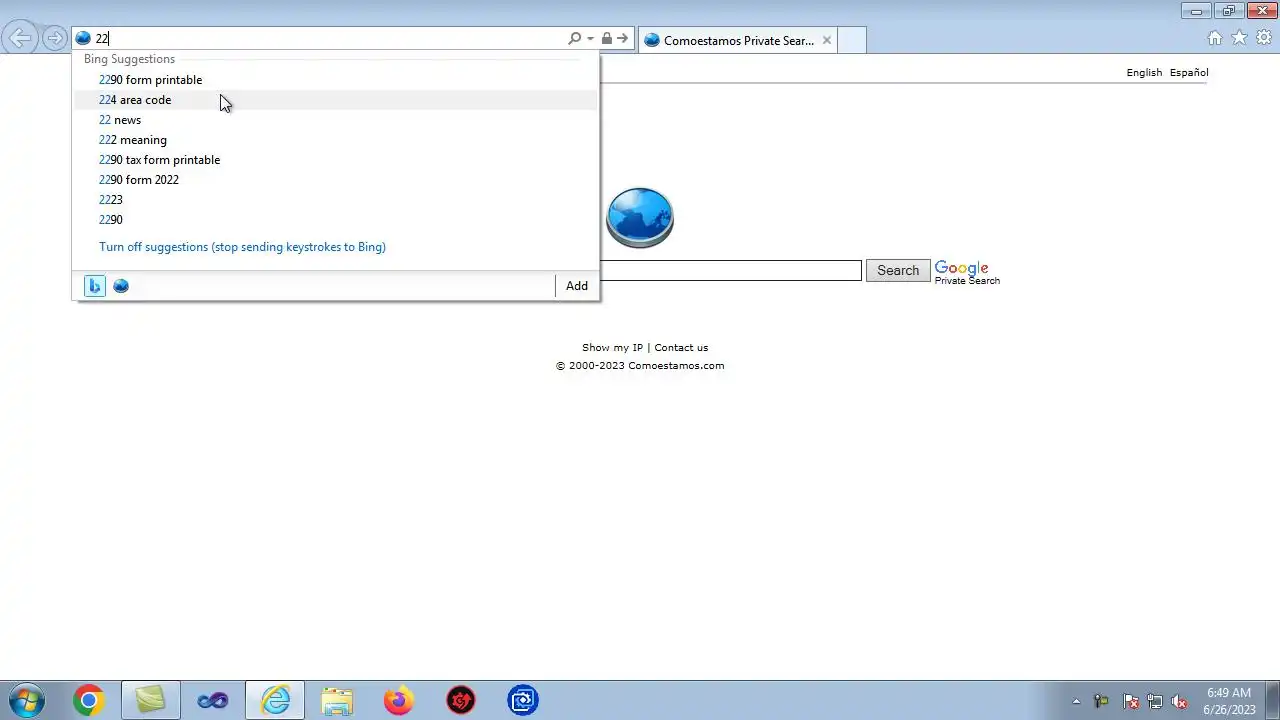Select the bare '2290' suggestion
The width and height of the screenshot is (1280, 720).
[x=336, y=220]
